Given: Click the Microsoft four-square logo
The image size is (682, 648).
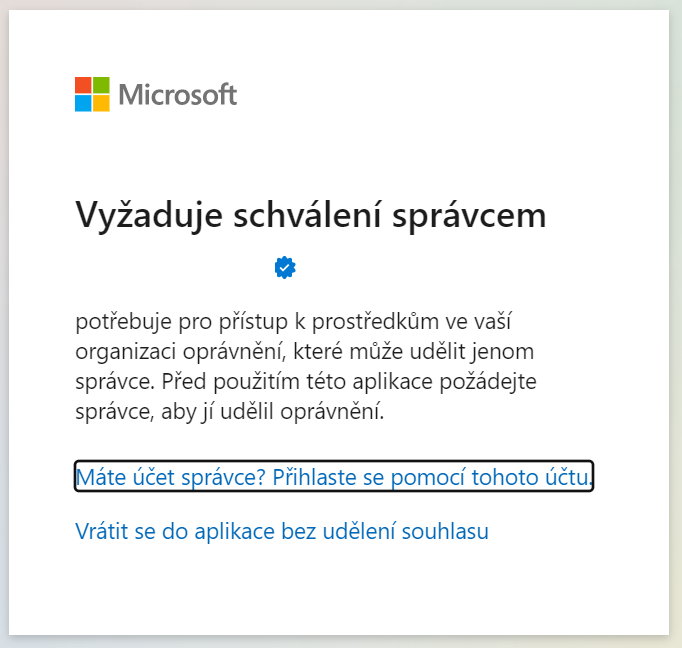Looking at the screenshot, I should coord(92,94).
